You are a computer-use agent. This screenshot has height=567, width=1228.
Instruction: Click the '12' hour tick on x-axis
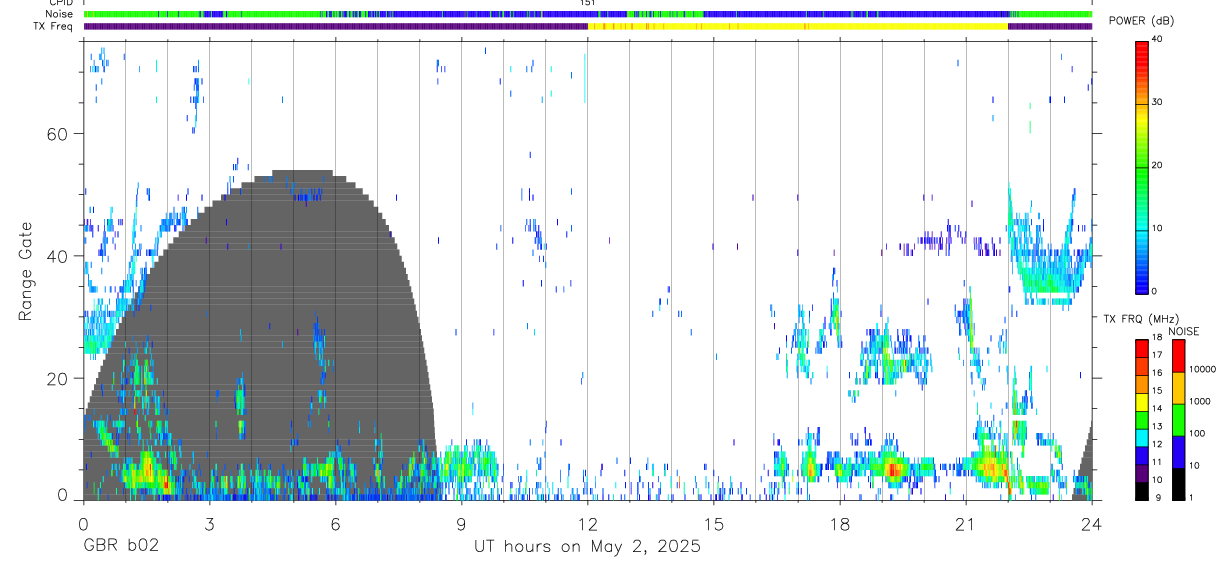587,523
